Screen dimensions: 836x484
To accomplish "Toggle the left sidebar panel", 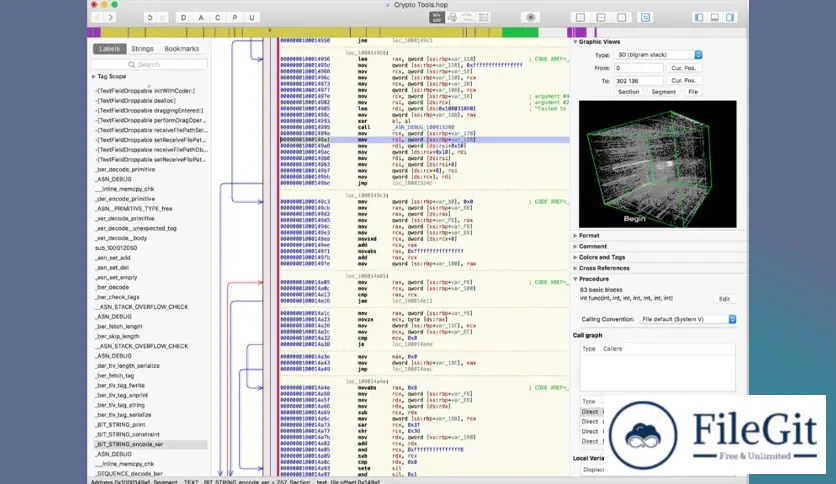I will (699, 18).
